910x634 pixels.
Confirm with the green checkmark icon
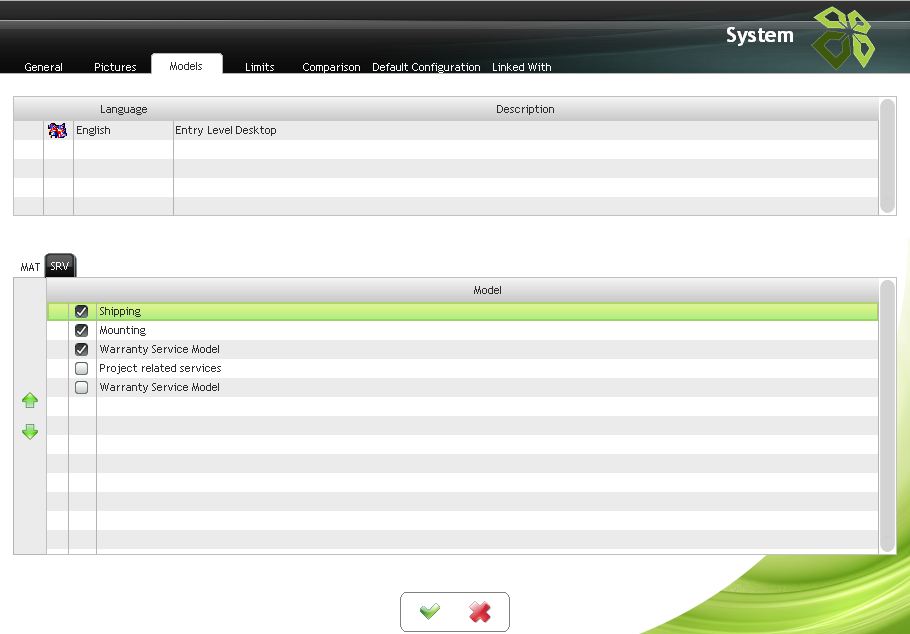(429, 611)
